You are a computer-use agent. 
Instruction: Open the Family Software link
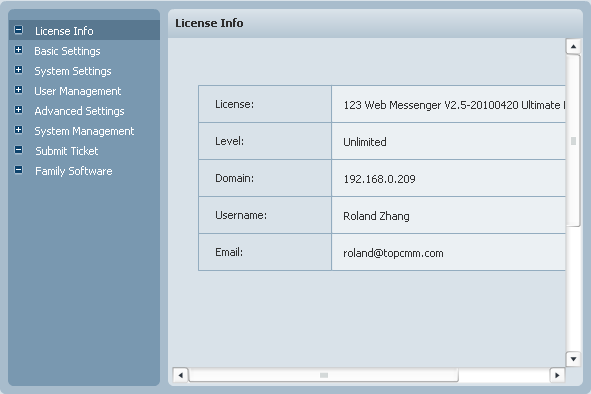pos(74,171)
